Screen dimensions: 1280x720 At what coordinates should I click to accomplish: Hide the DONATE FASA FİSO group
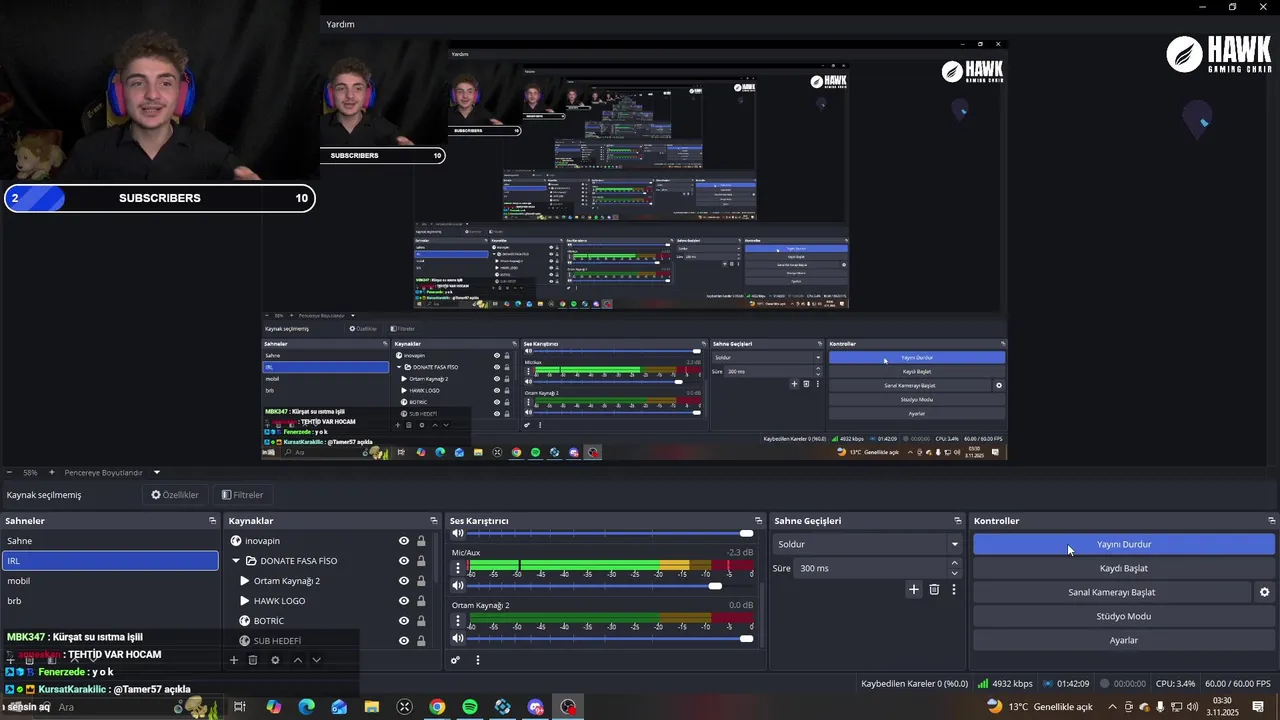pyautogui.click(x=404, y=561)
